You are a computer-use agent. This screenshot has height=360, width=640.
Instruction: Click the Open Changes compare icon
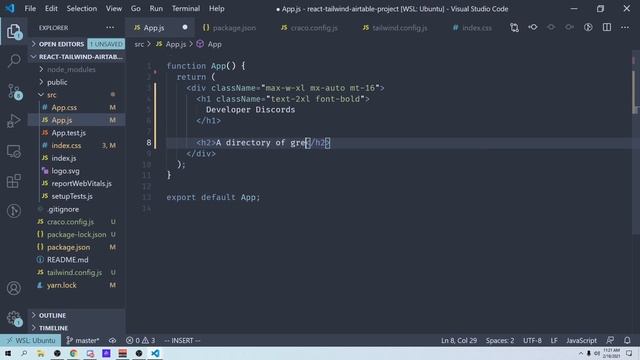[514, 27]
